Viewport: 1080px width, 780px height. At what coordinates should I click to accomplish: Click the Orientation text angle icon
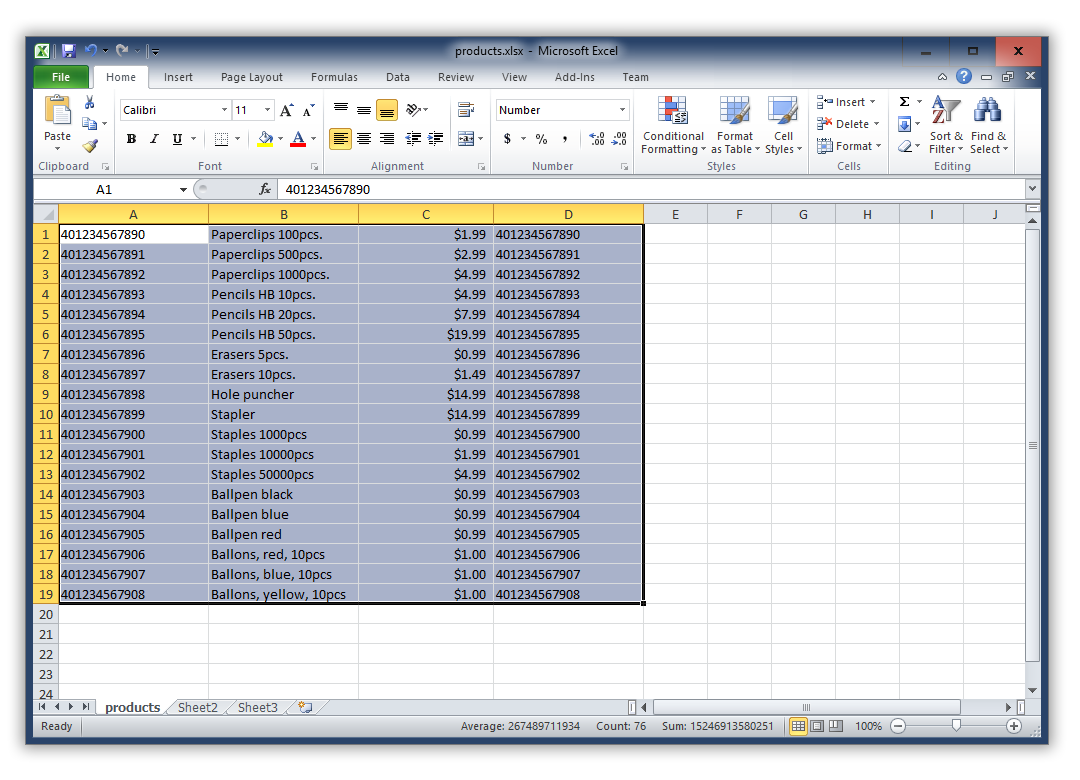tap(414, 110)
